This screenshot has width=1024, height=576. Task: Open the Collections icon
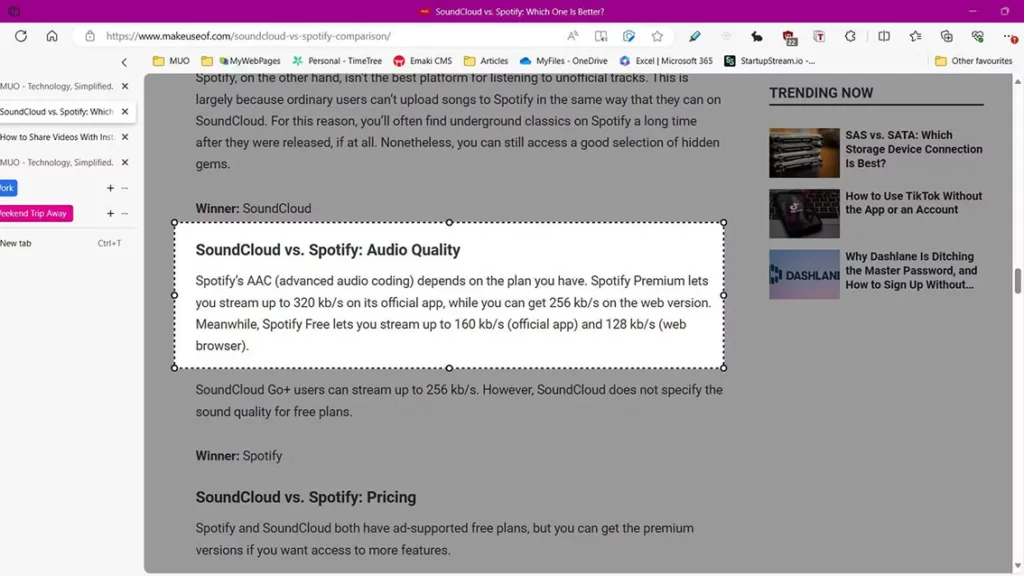[946, 36]
